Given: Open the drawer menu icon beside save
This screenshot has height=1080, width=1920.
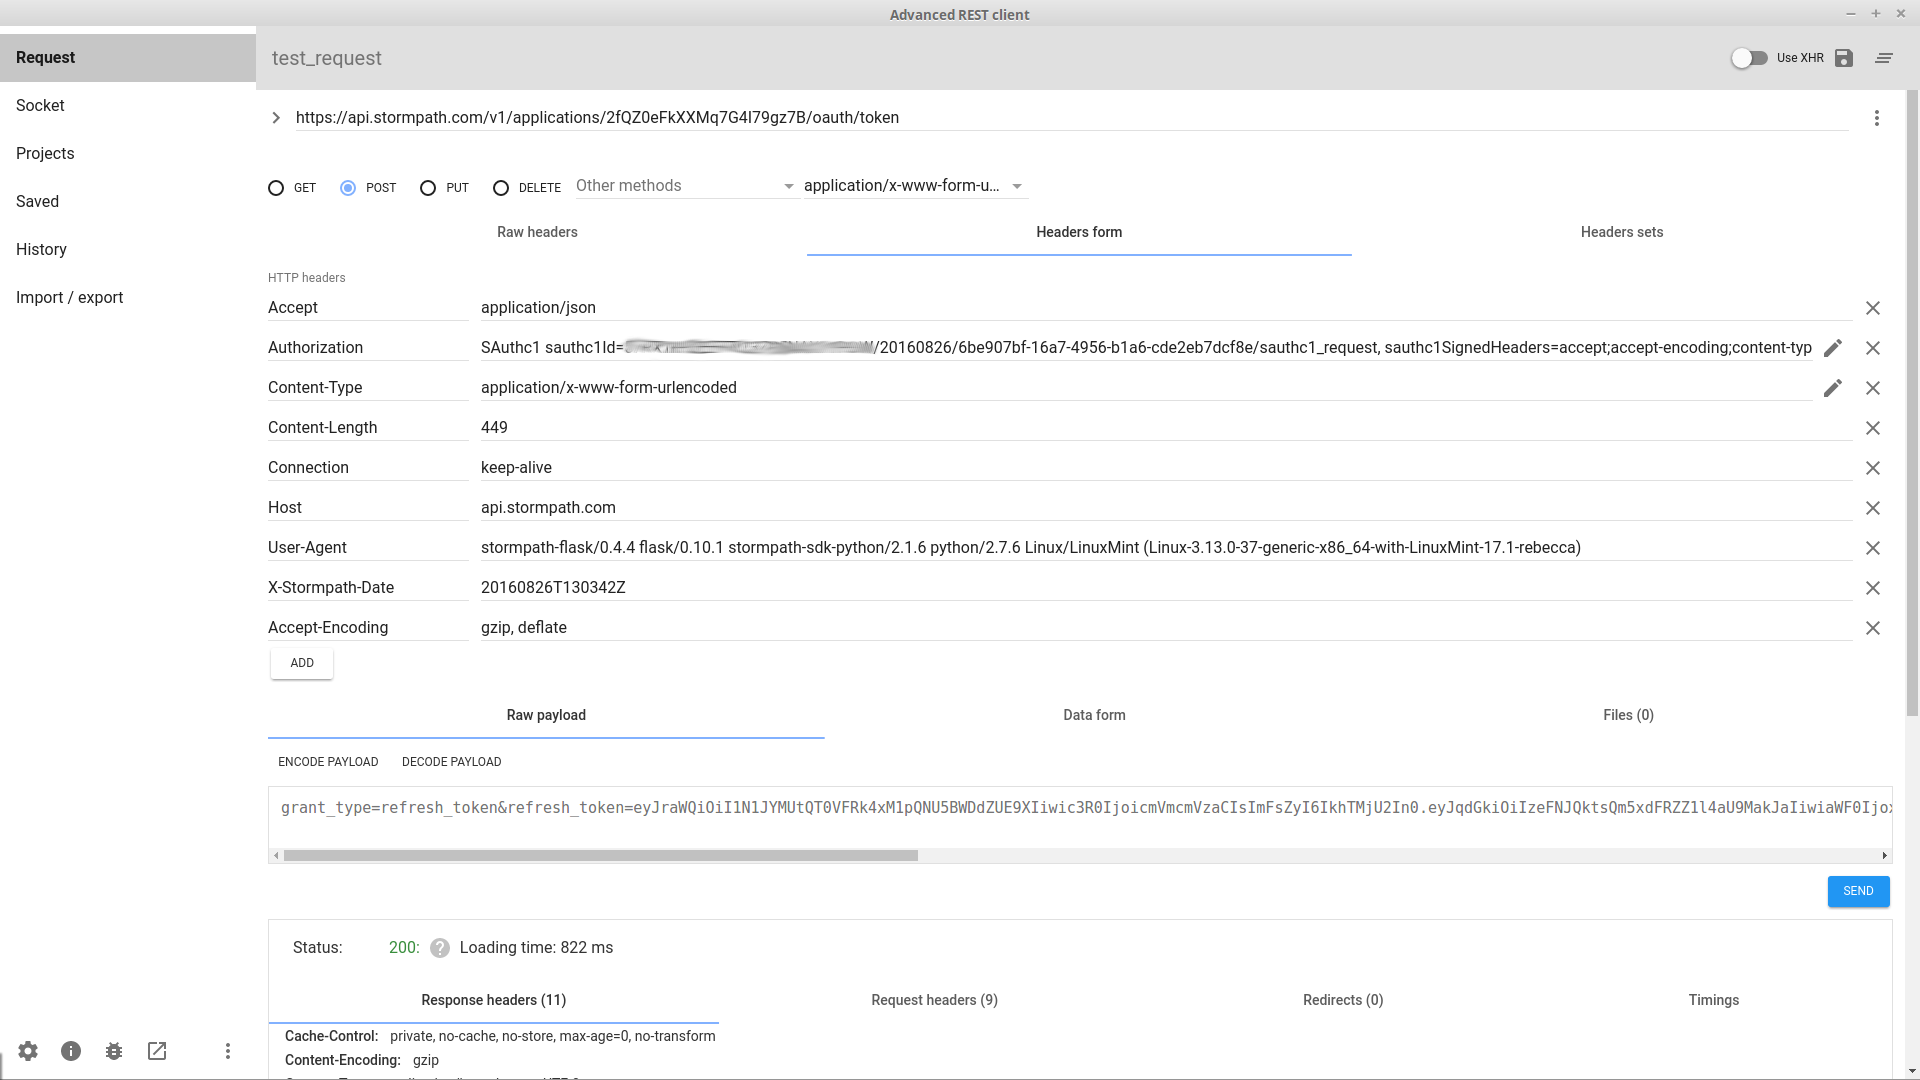Looking at the screenshot, I should [x=1884, y=58].
